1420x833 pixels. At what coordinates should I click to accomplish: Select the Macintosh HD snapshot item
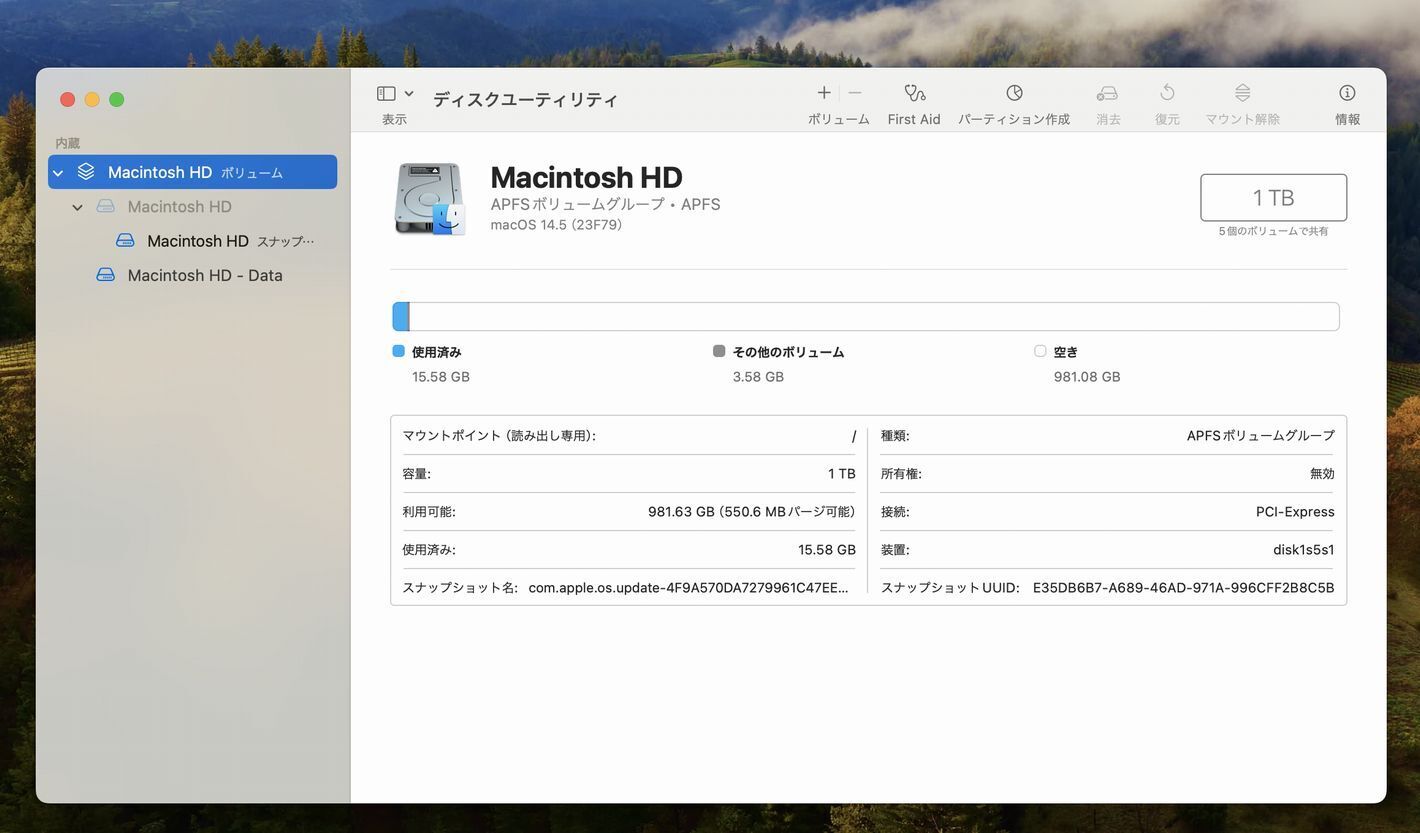point(198,241)
